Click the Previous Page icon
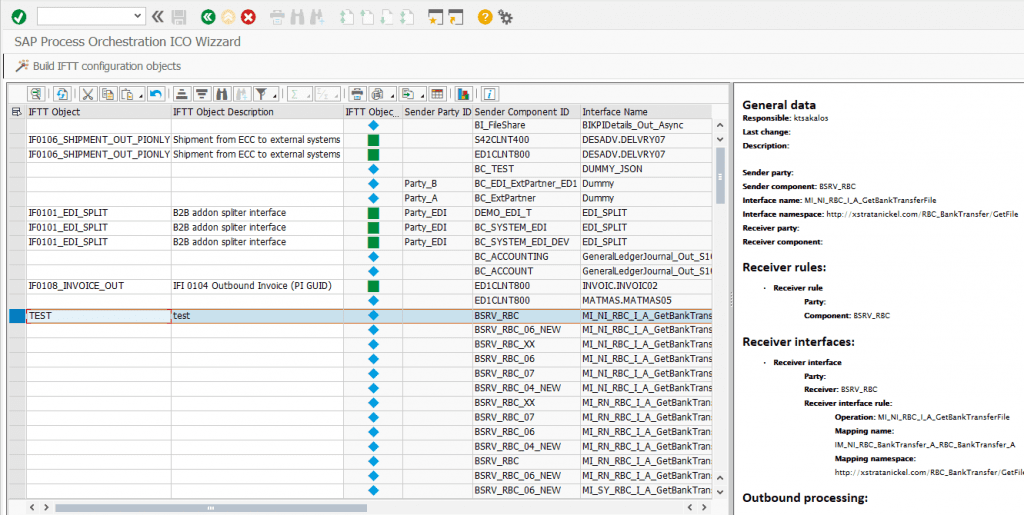Viewport: 1024px width, 515px height. tap(368, 17)
